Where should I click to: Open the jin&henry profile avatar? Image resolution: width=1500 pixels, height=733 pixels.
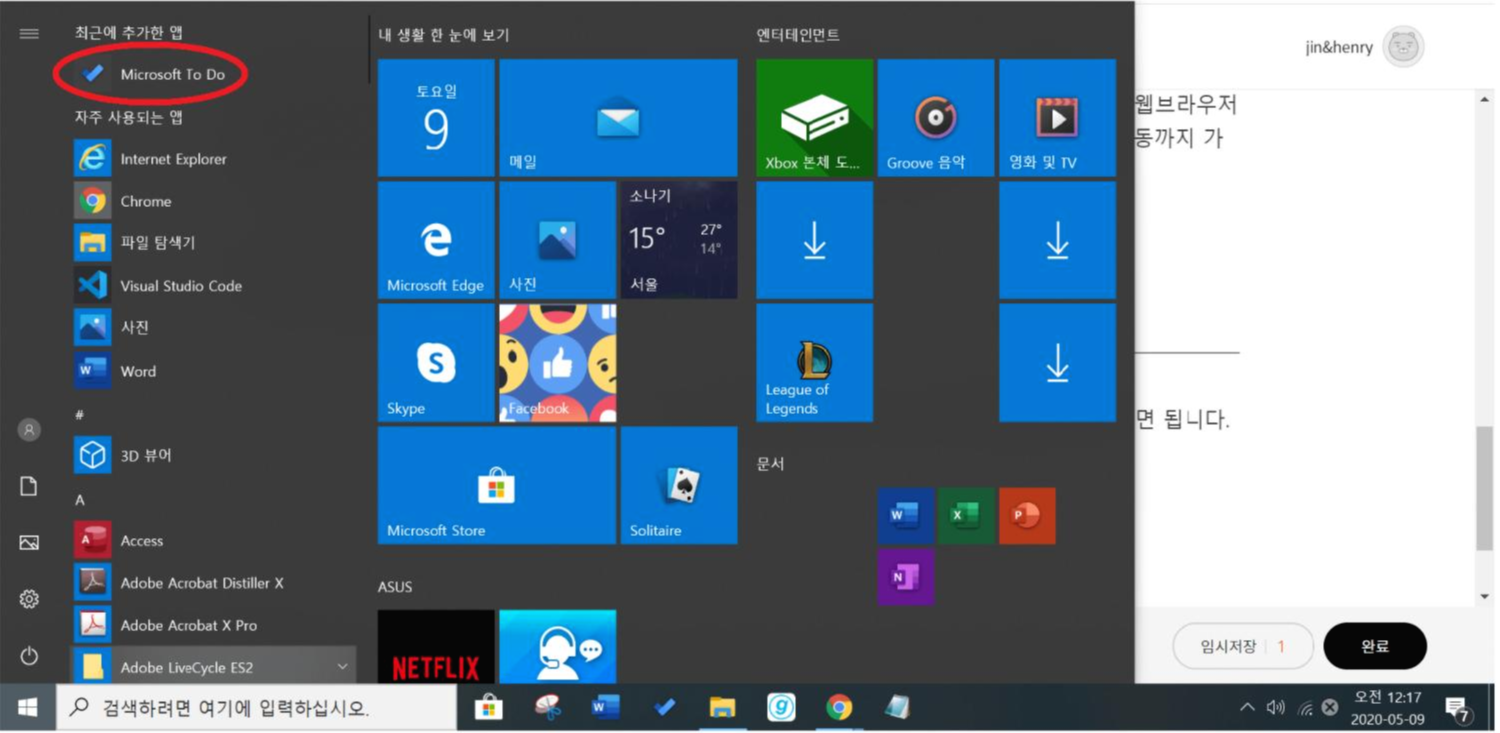pyautogui.click(x=1403, y=47)
